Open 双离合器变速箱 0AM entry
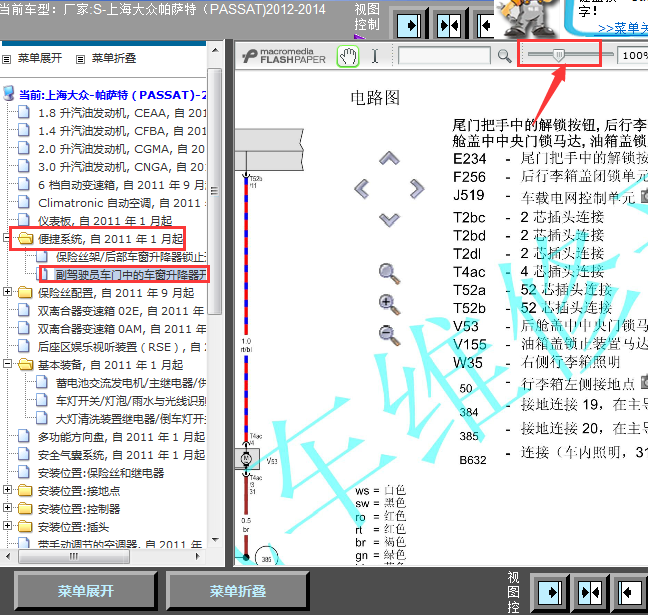The height and width of the screenshot is (615, 648). pyautogui.click(x=122, y=329)
